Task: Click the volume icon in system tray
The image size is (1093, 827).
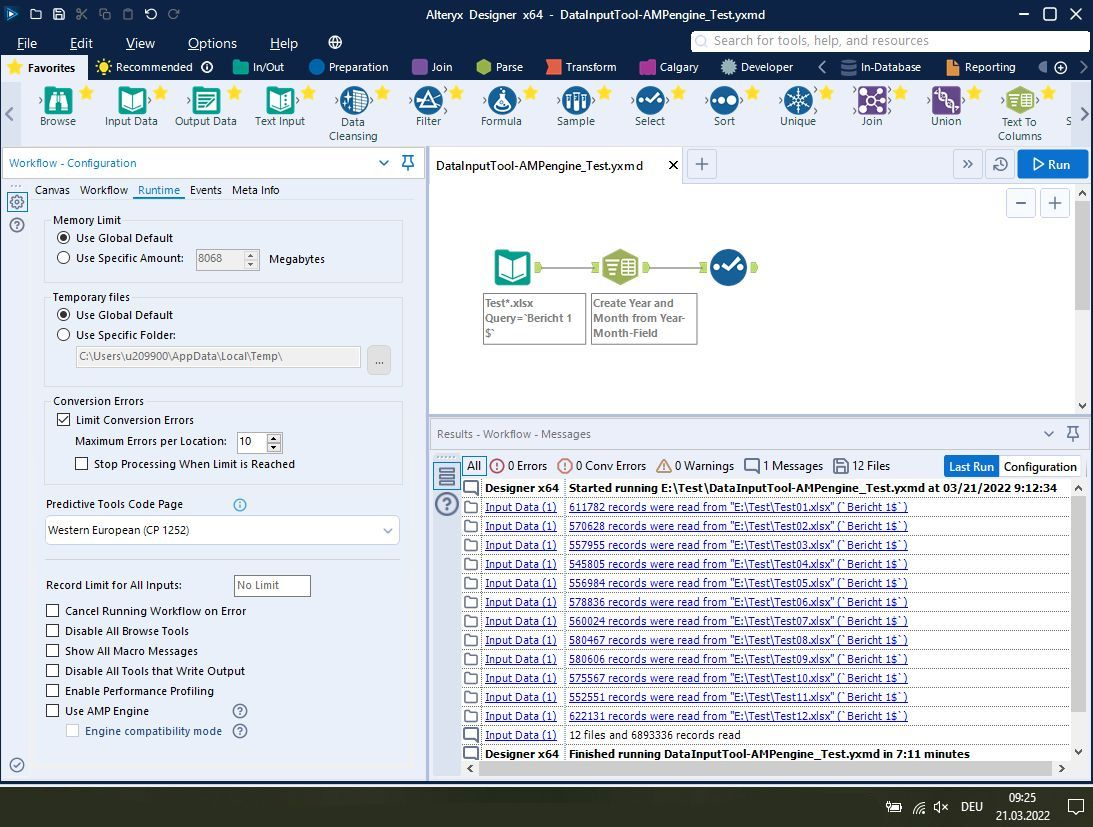Action: pos(940,807)
